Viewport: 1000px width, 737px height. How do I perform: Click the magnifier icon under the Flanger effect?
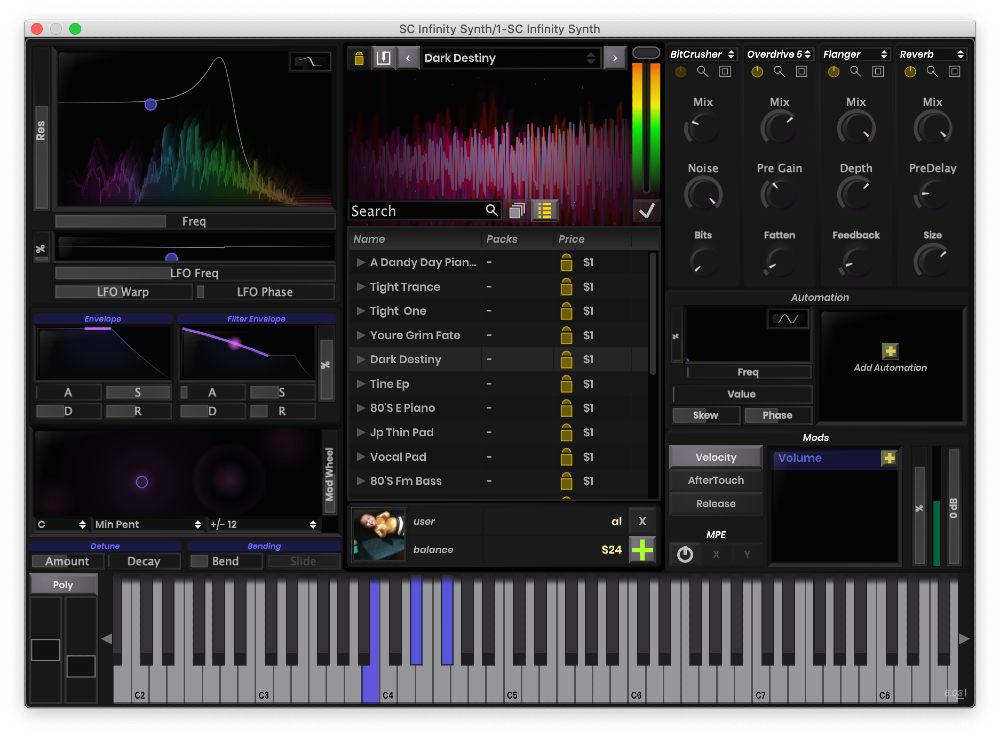(855, 72)
